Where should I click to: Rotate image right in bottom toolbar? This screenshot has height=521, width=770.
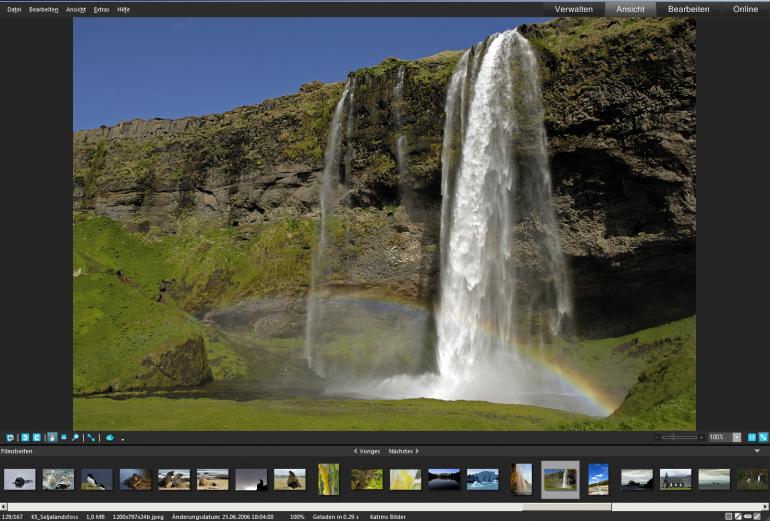point(37,437)
